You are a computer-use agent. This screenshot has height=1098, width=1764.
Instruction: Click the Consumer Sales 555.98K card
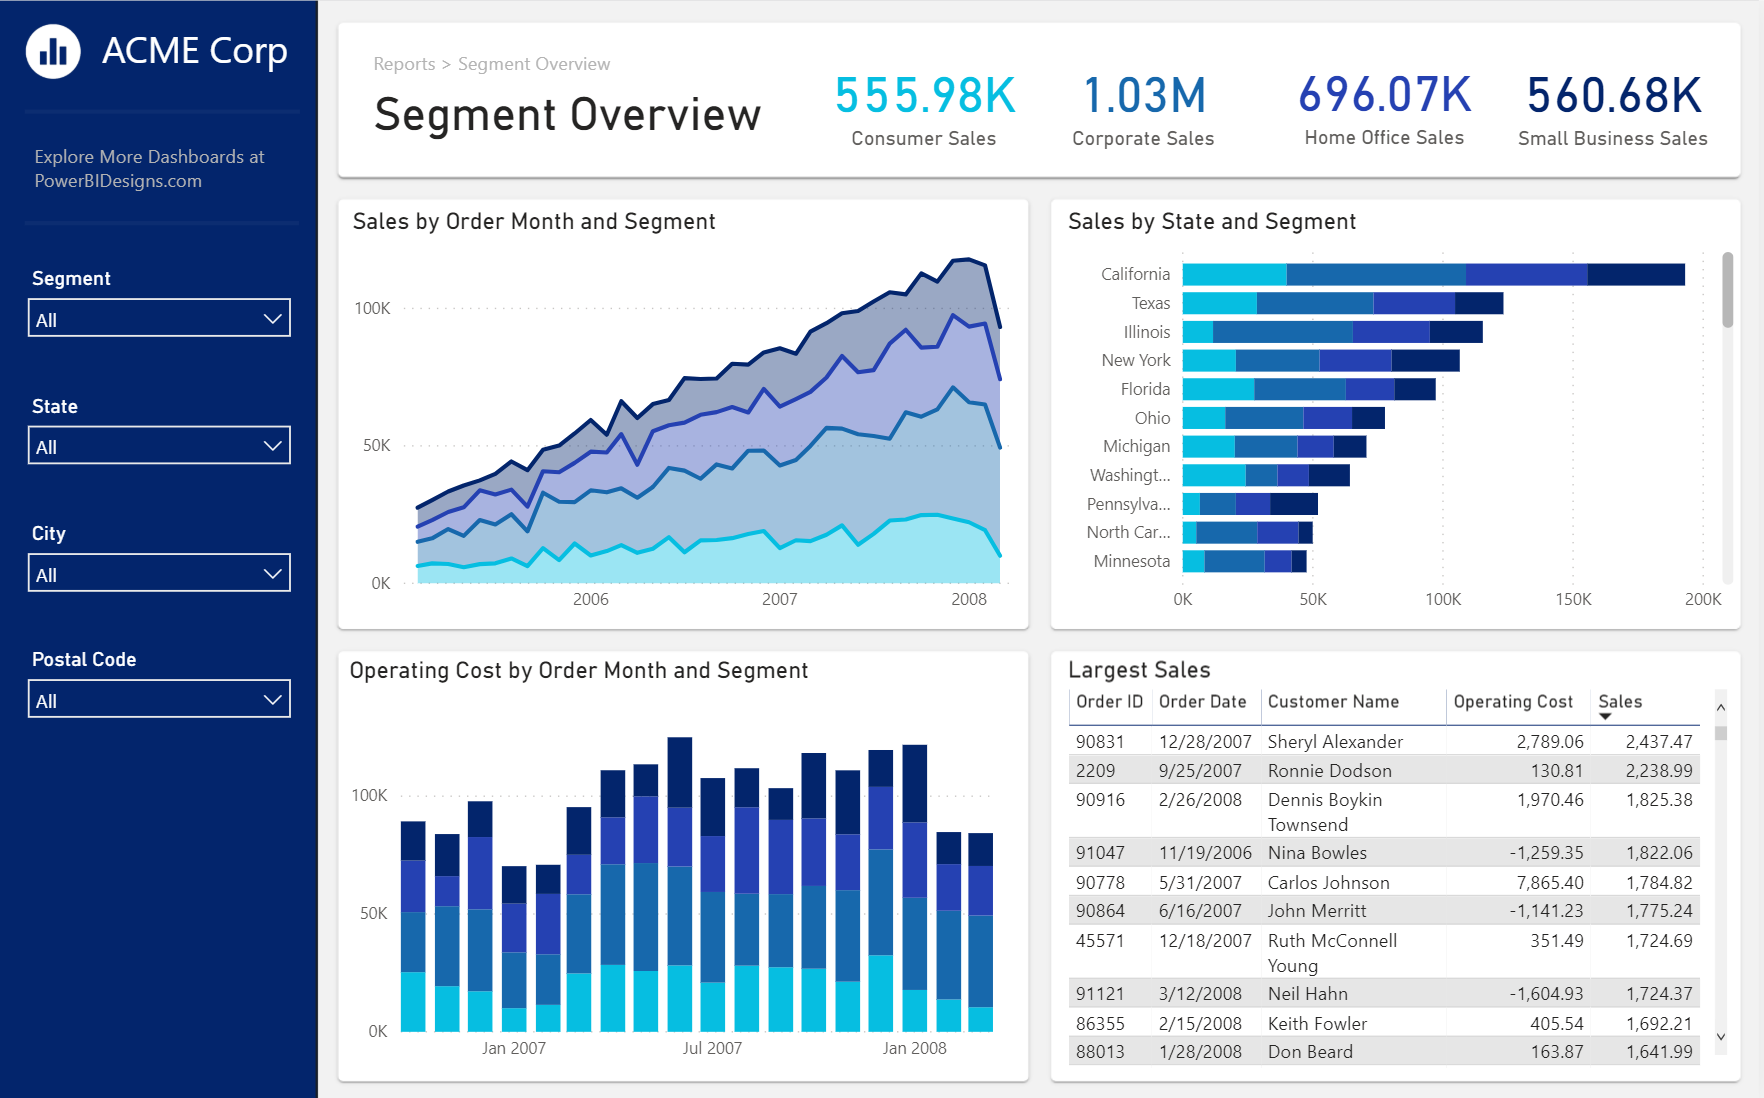click(x=924, y=110)
